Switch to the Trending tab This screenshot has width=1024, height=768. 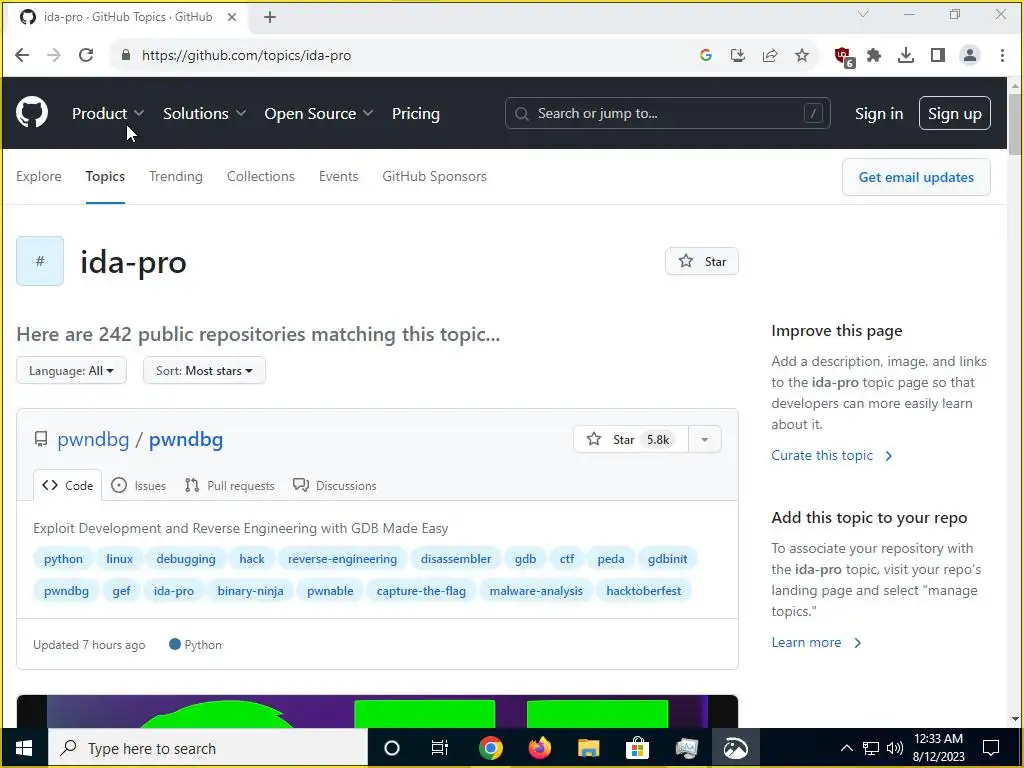pos(176,176)
